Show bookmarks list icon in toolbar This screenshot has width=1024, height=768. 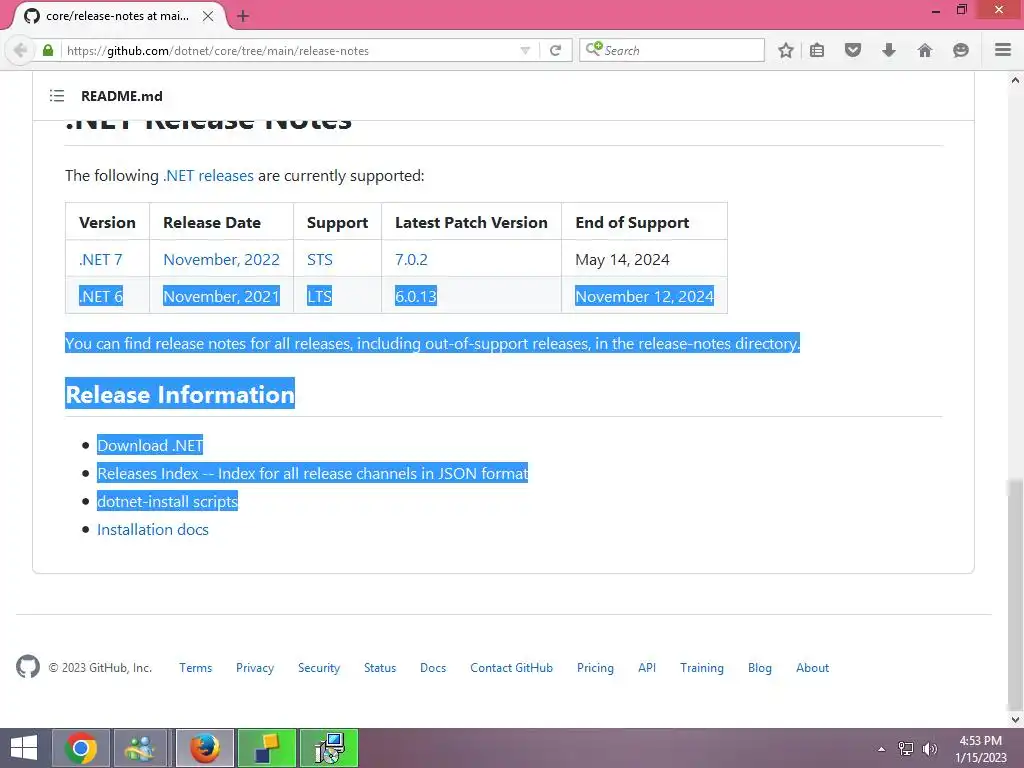(x=817, y=50)
